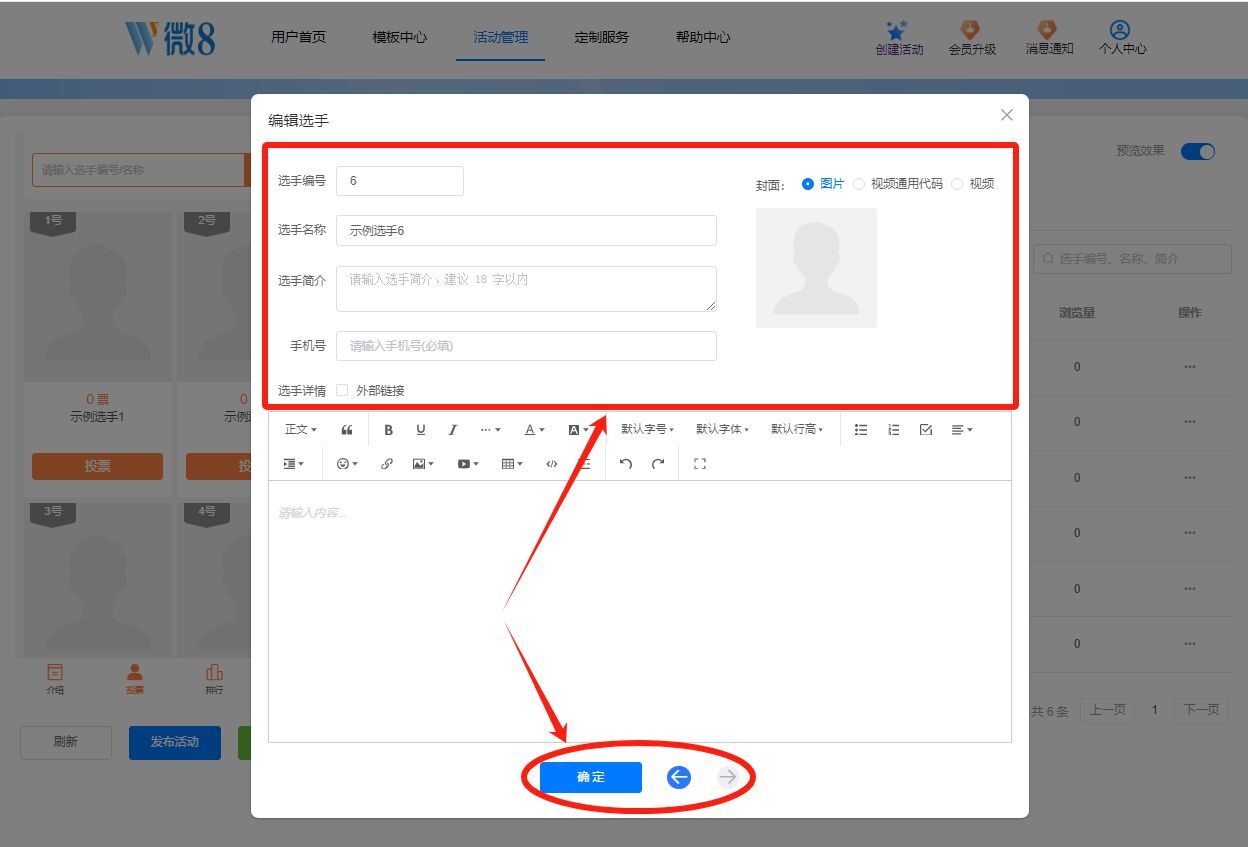Open 消息通知 from the top bar

pos(1049,39)
